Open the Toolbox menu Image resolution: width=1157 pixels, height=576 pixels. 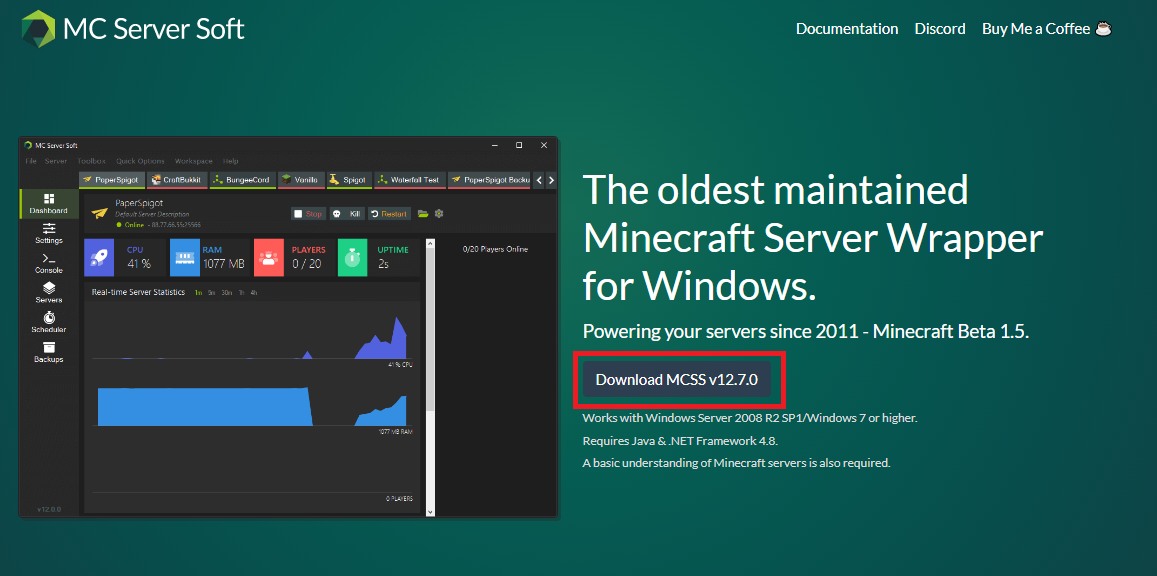pos(91,161)
